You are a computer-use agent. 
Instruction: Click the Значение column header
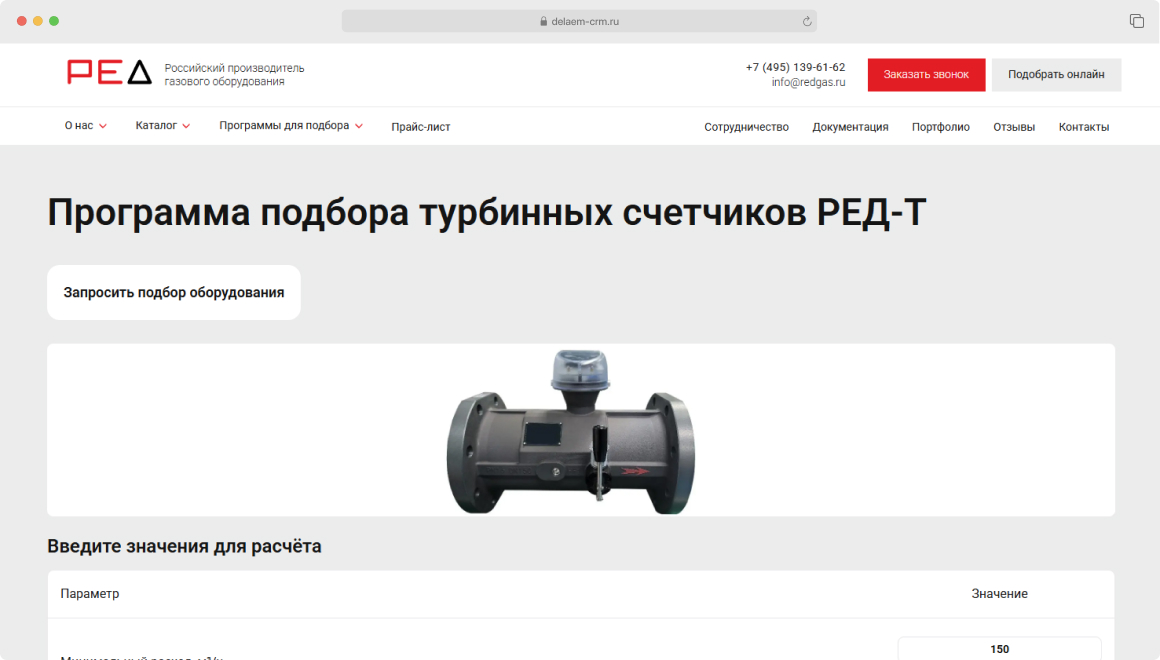point(999,593)
